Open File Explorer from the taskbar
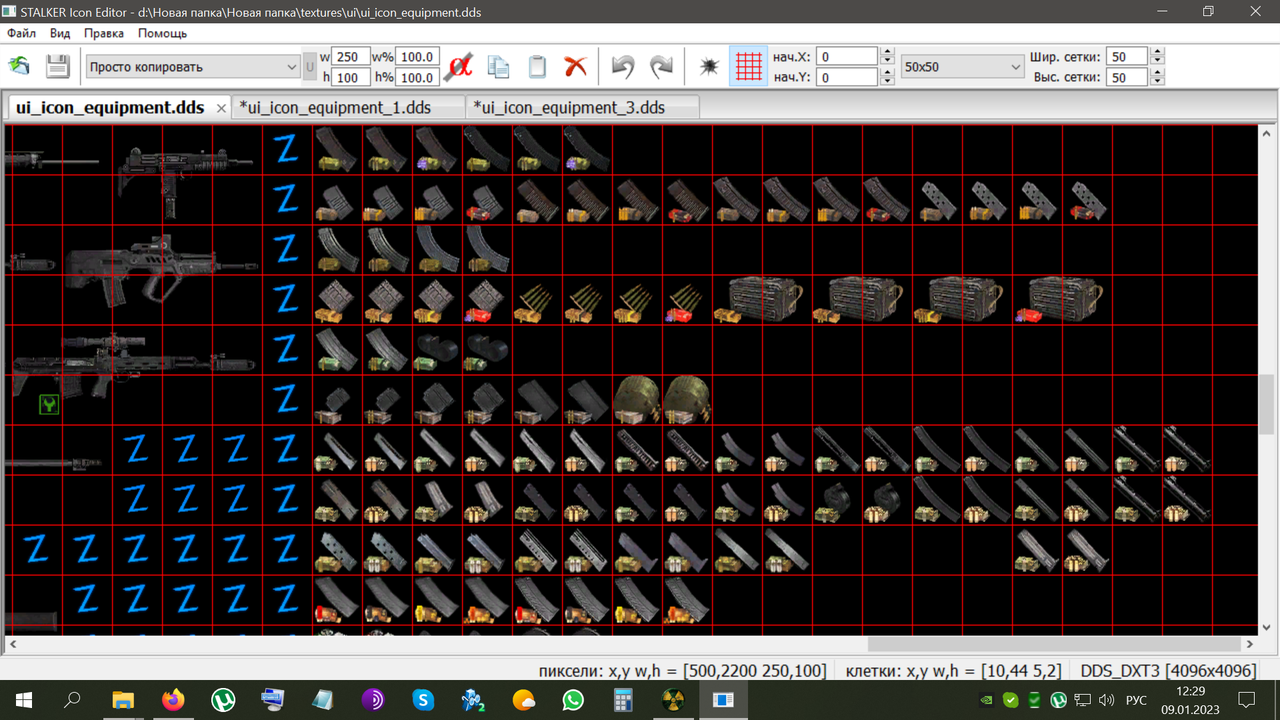Image resolution: width=1280 pixels, height=720 pixels. tap(122, 700)
